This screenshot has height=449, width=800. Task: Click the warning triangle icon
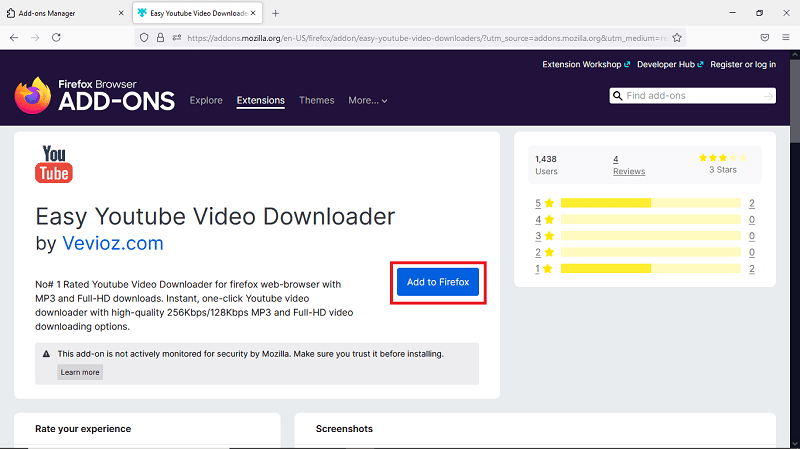pos(46,354)
